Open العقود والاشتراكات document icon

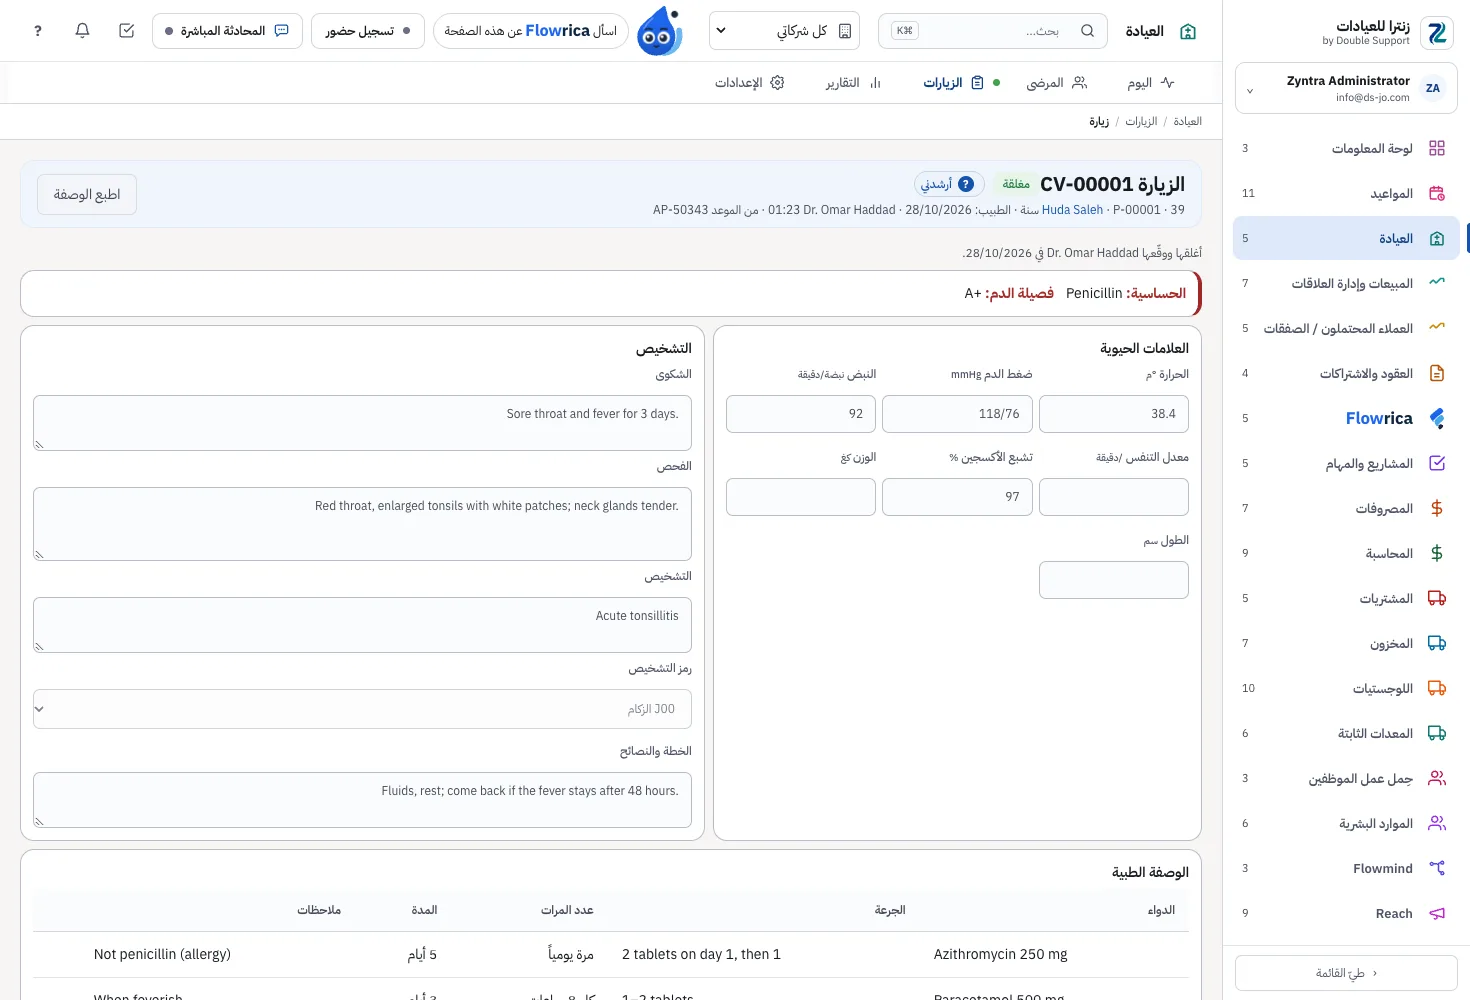tap(1437, 373)
